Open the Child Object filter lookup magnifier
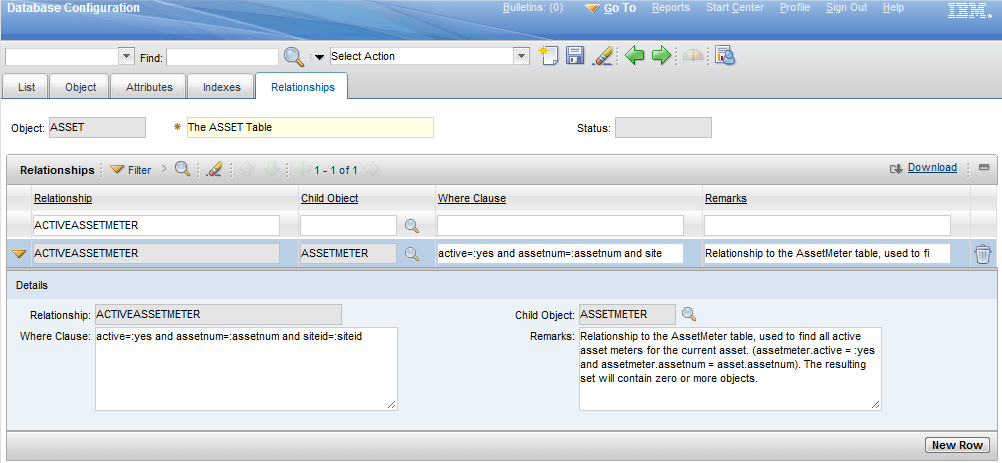 [x=412, y=225]
